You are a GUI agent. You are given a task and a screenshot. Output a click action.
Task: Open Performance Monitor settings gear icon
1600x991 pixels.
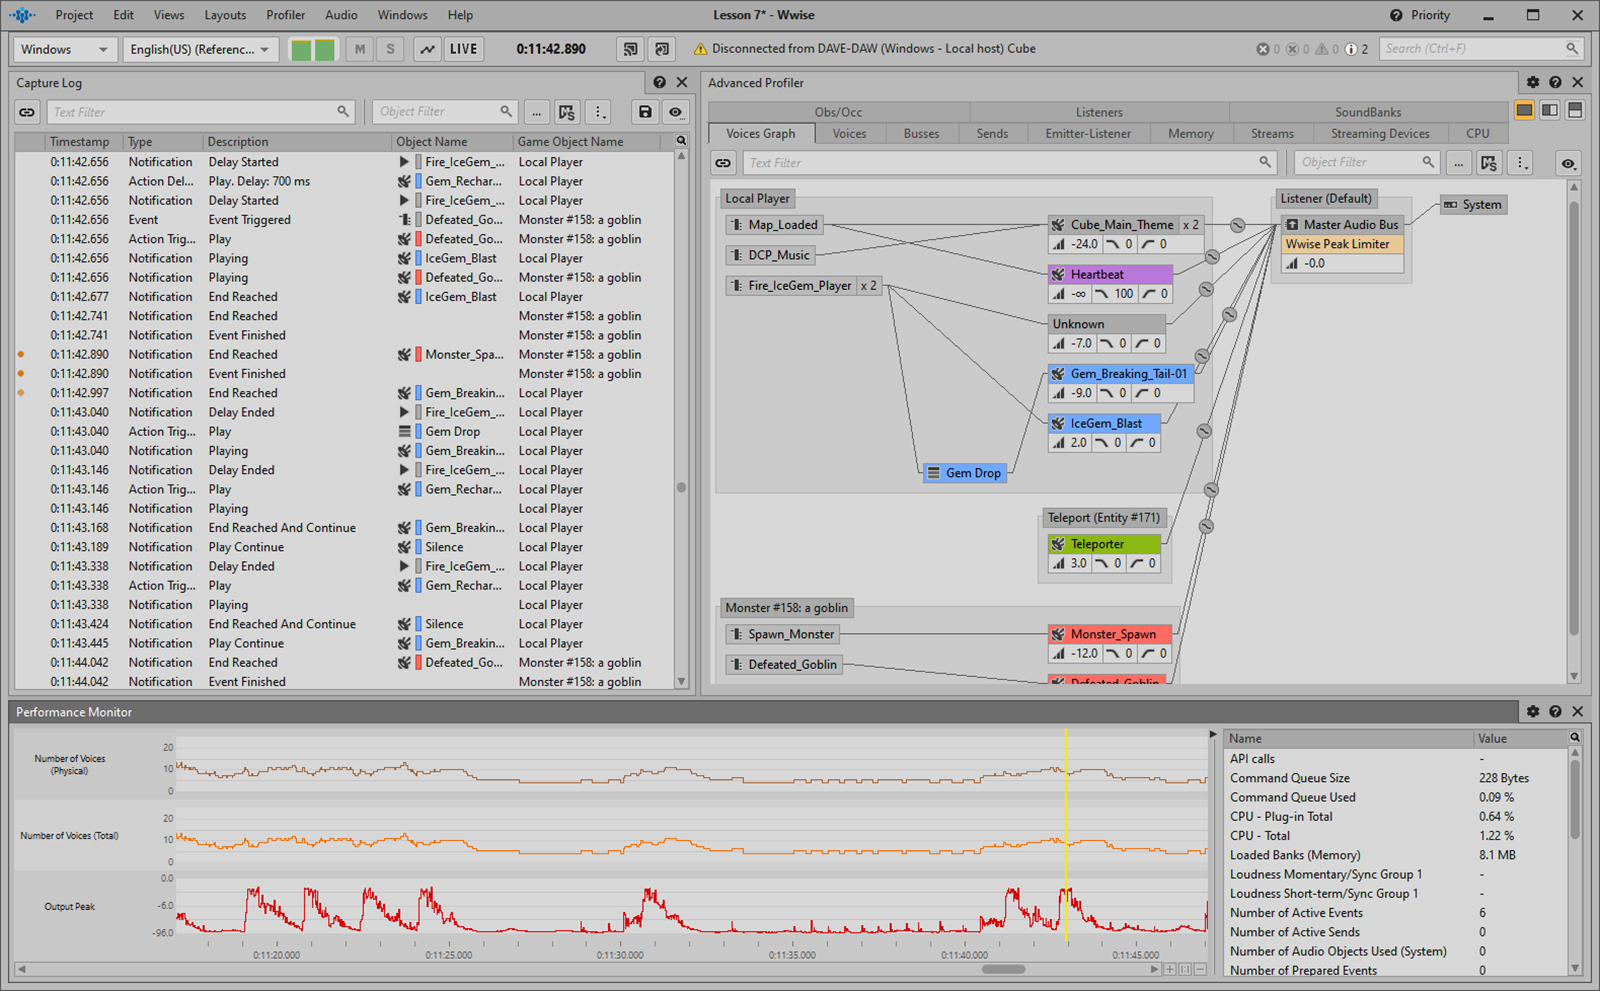tap(1533, 711)
